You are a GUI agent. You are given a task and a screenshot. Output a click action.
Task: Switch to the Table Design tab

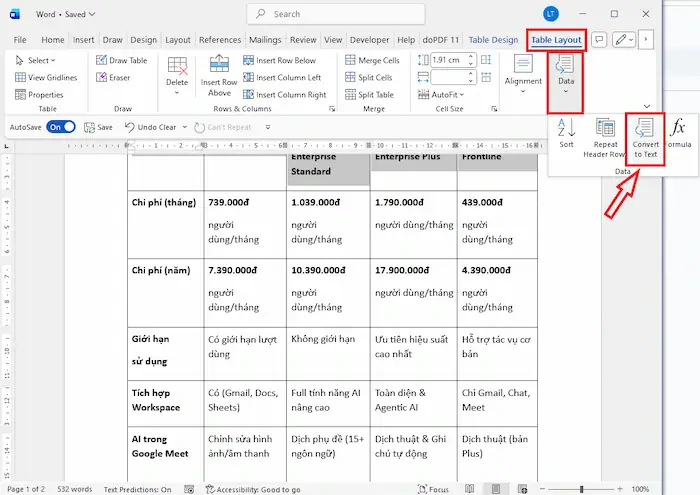point(493,40)
